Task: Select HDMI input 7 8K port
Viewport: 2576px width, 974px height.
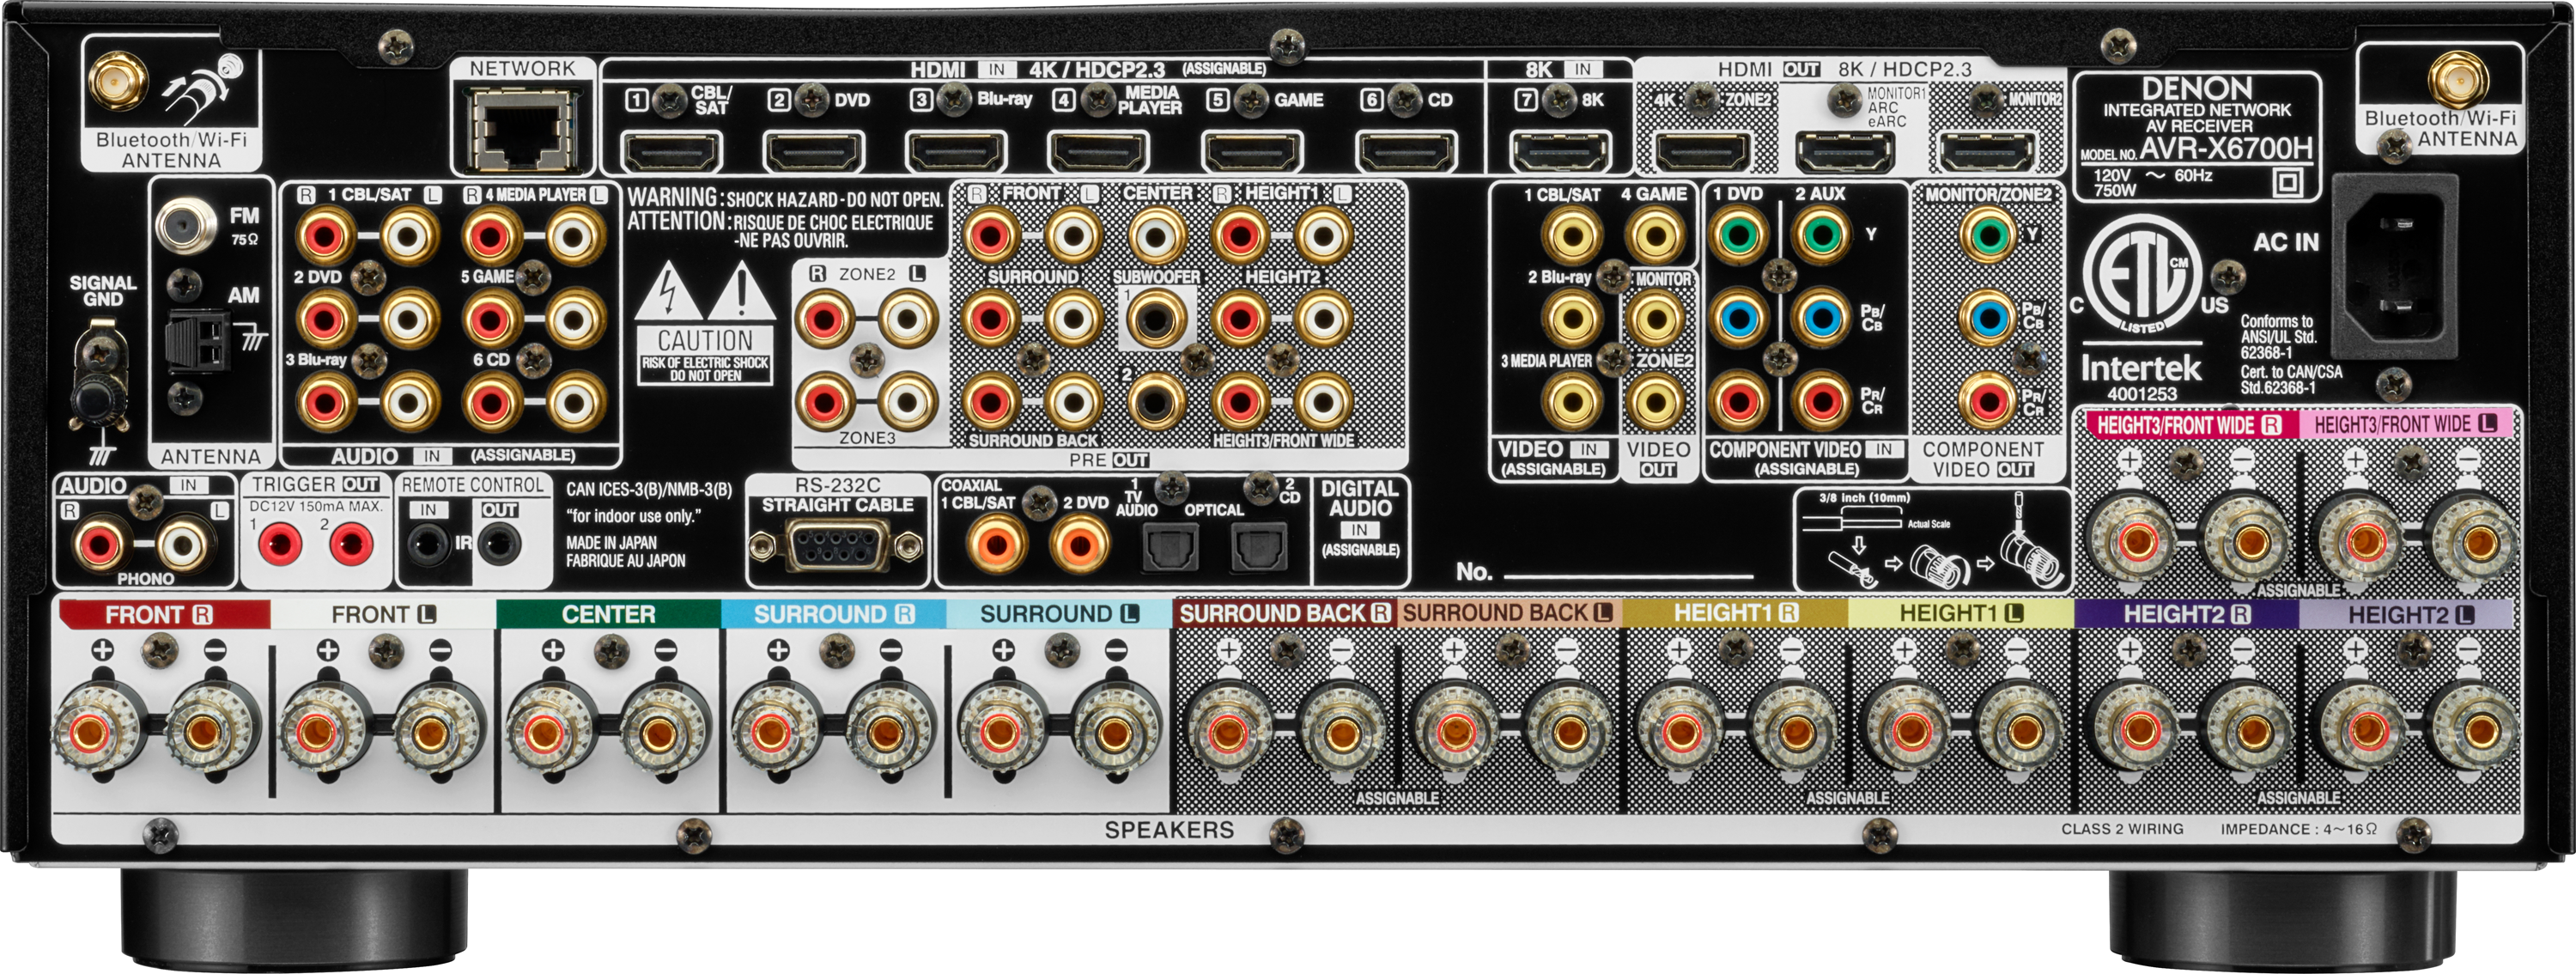Action: 1560,152
